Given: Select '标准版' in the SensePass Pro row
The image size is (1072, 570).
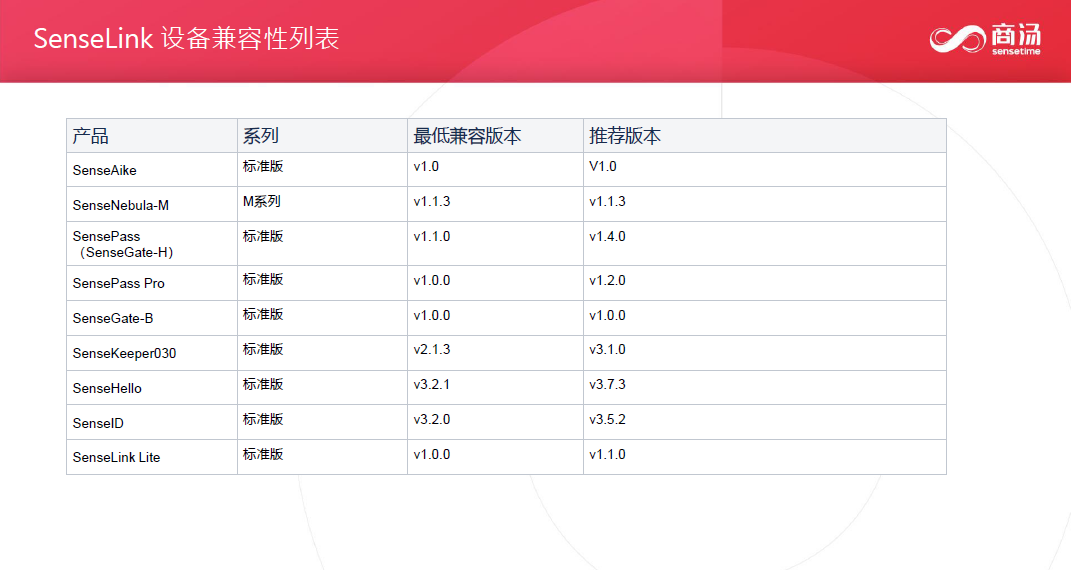Looking at the screenshot, I should (322, 283).
